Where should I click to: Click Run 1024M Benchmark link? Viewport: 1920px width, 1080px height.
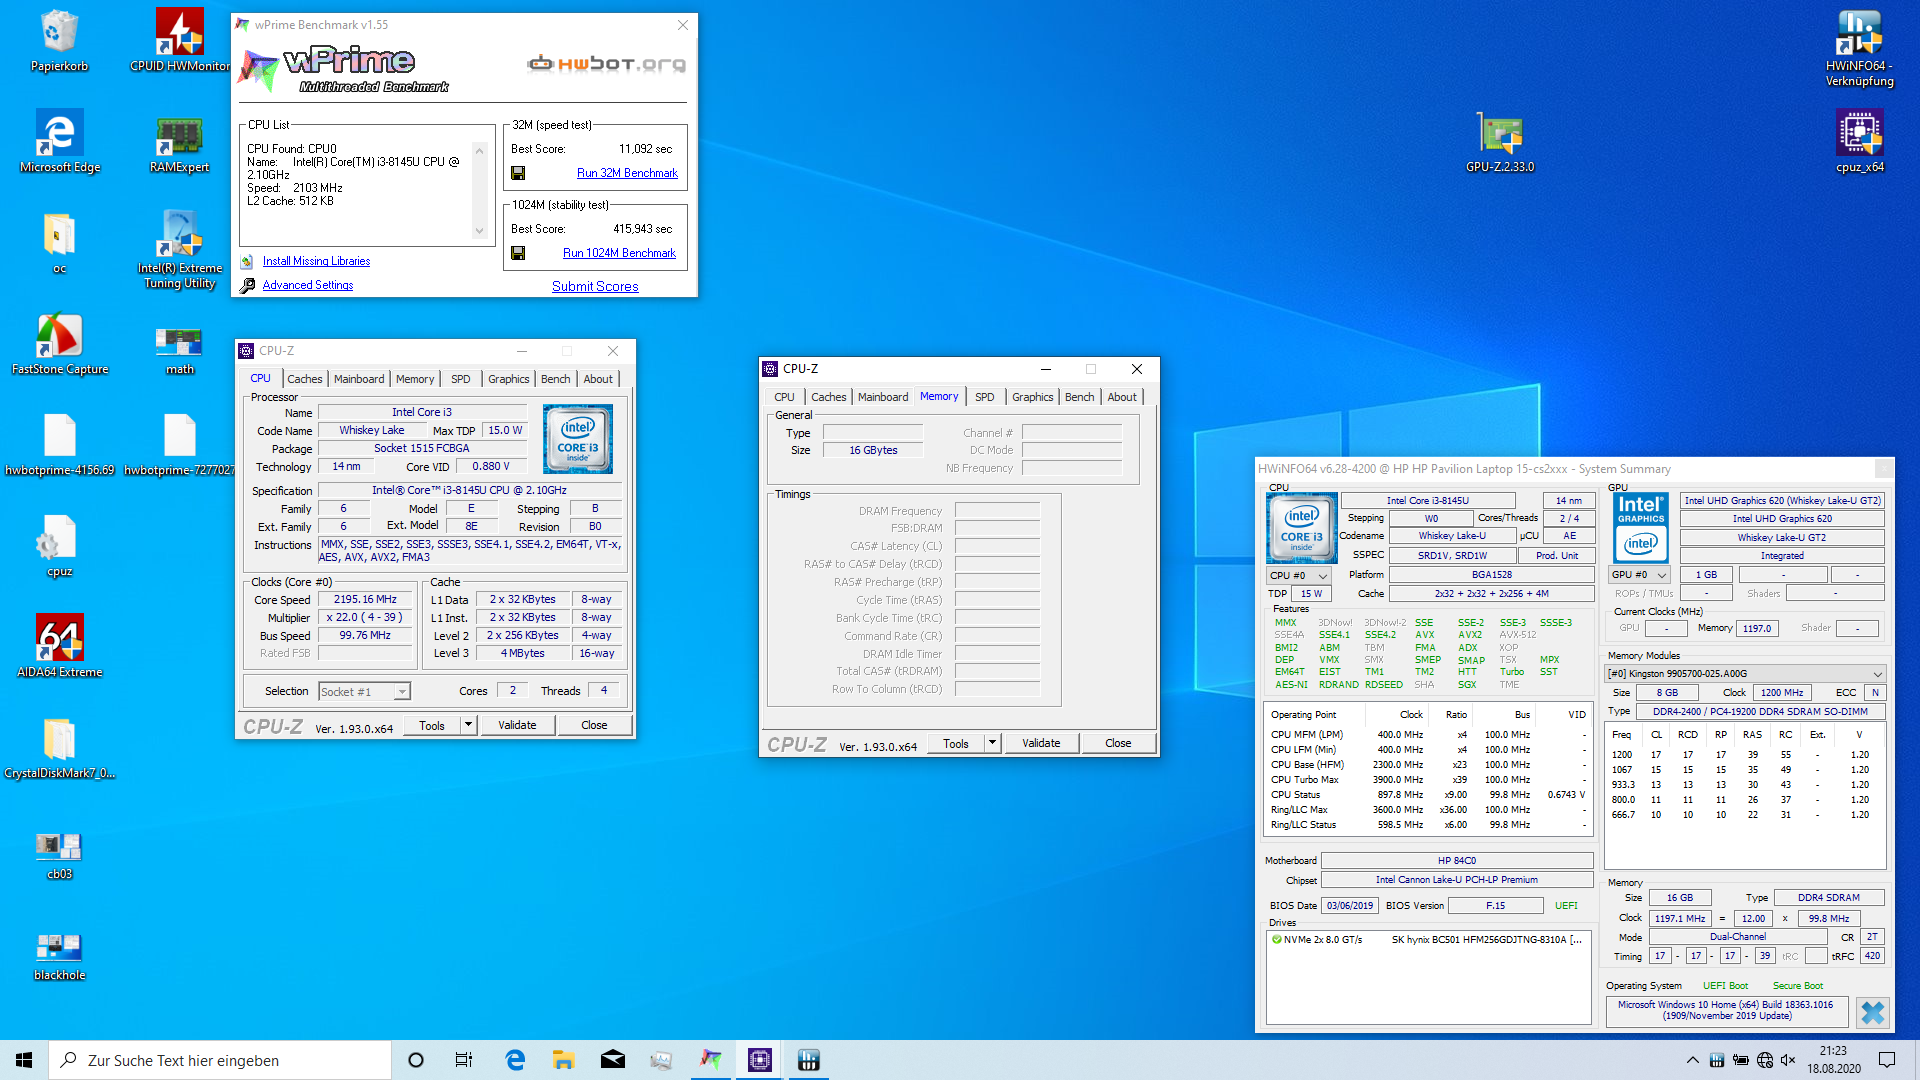coord(619,253)
